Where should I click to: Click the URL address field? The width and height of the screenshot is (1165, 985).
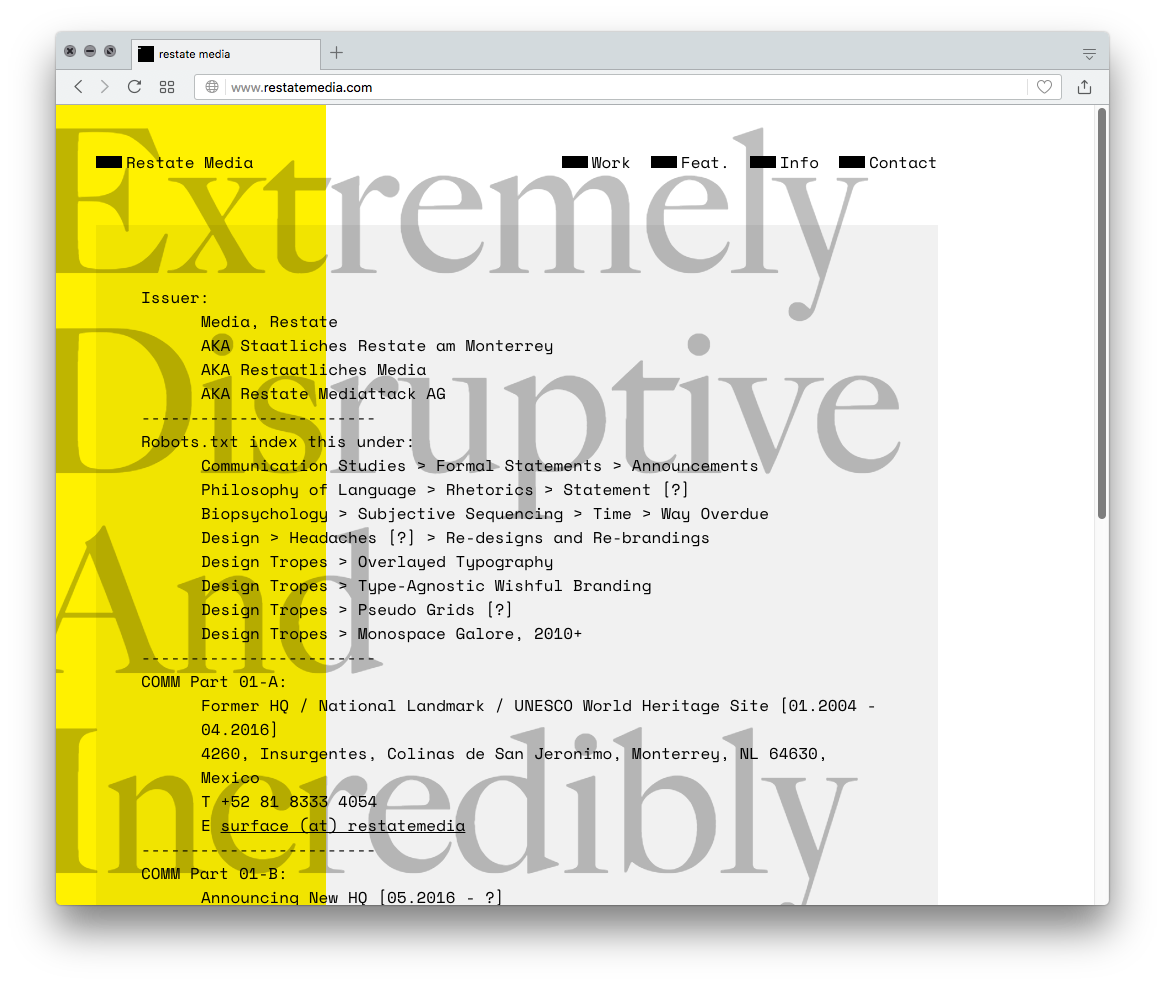coord(620,87)
